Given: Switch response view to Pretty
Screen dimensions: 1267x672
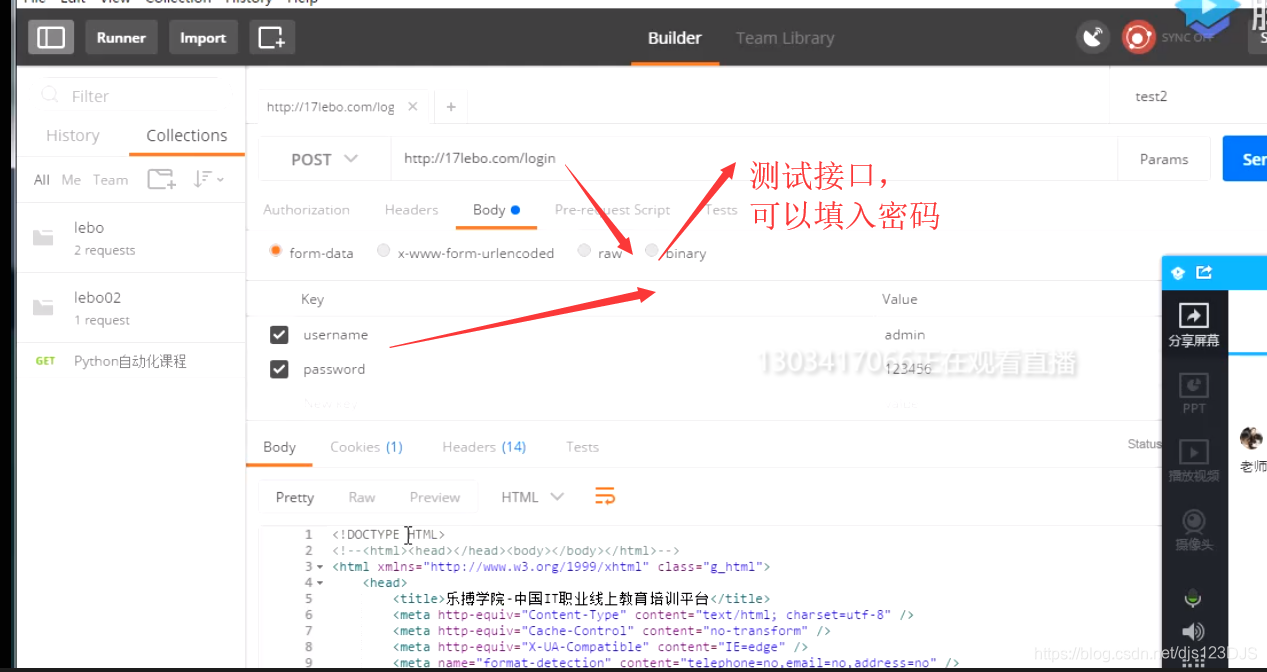Looking at the screenshot, I should click(295, 497).
